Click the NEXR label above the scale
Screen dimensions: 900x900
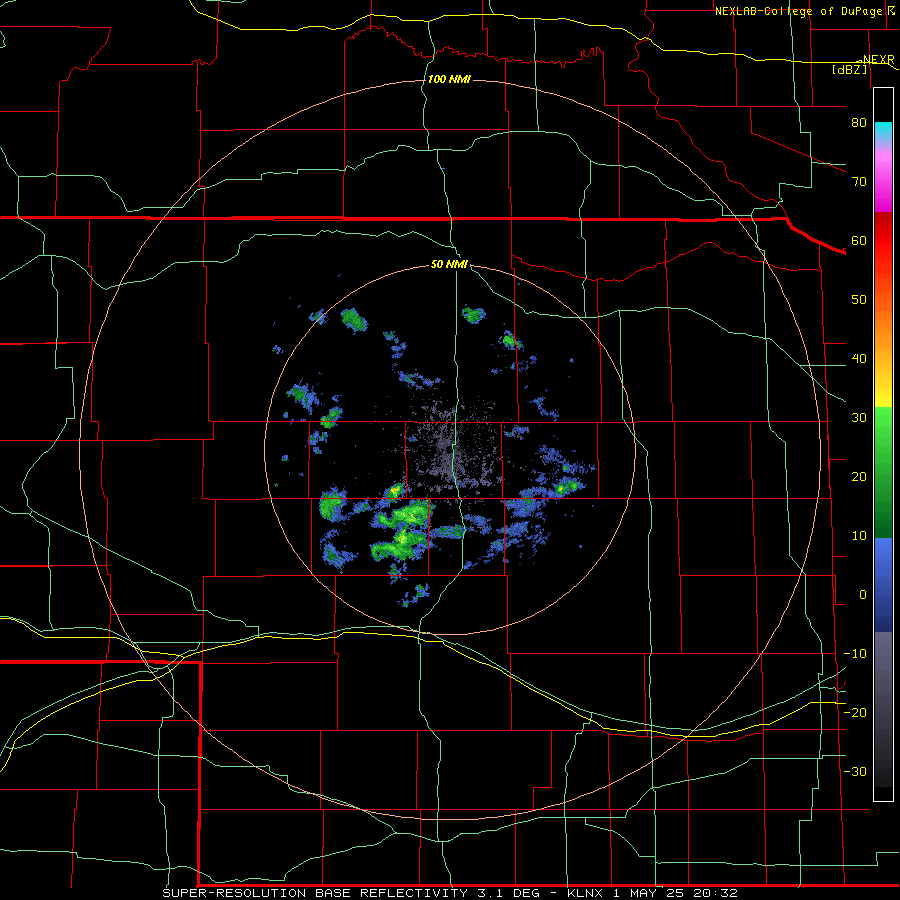[878, 60]
